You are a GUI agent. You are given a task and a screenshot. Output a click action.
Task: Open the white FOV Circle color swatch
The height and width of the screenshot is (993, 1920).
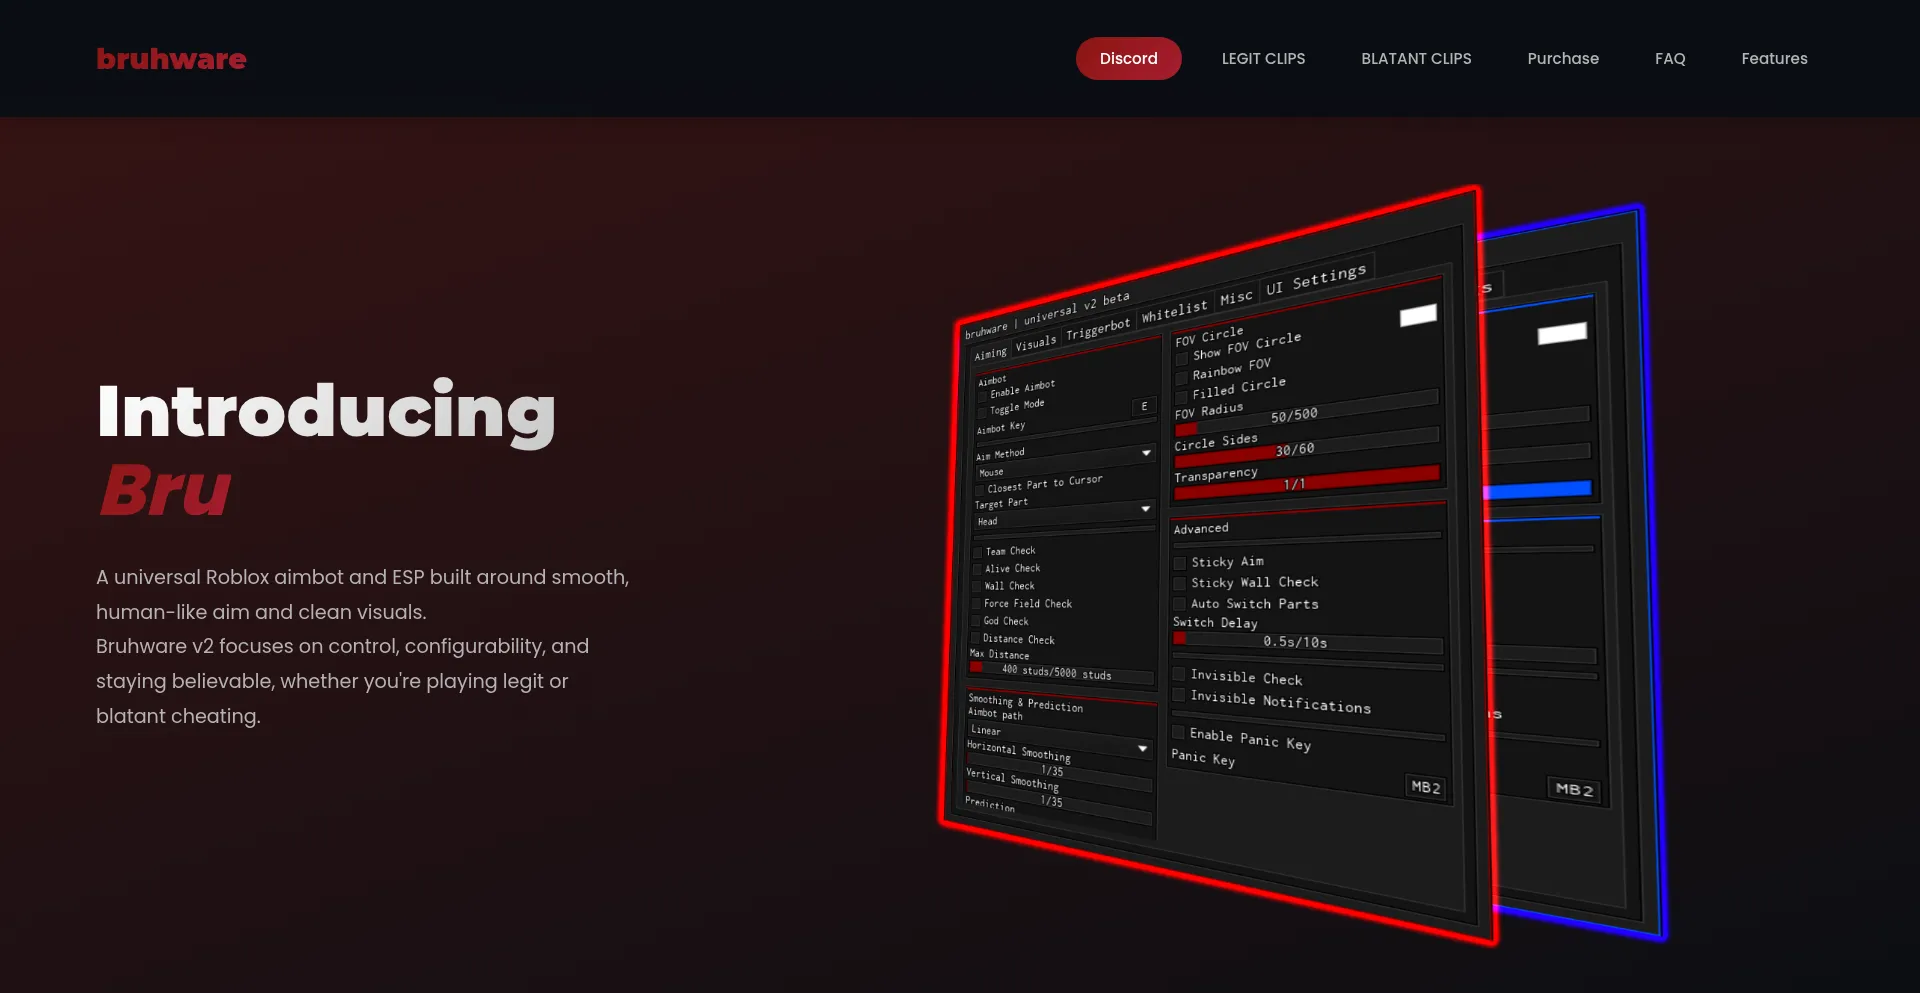tap(1418, 315)
